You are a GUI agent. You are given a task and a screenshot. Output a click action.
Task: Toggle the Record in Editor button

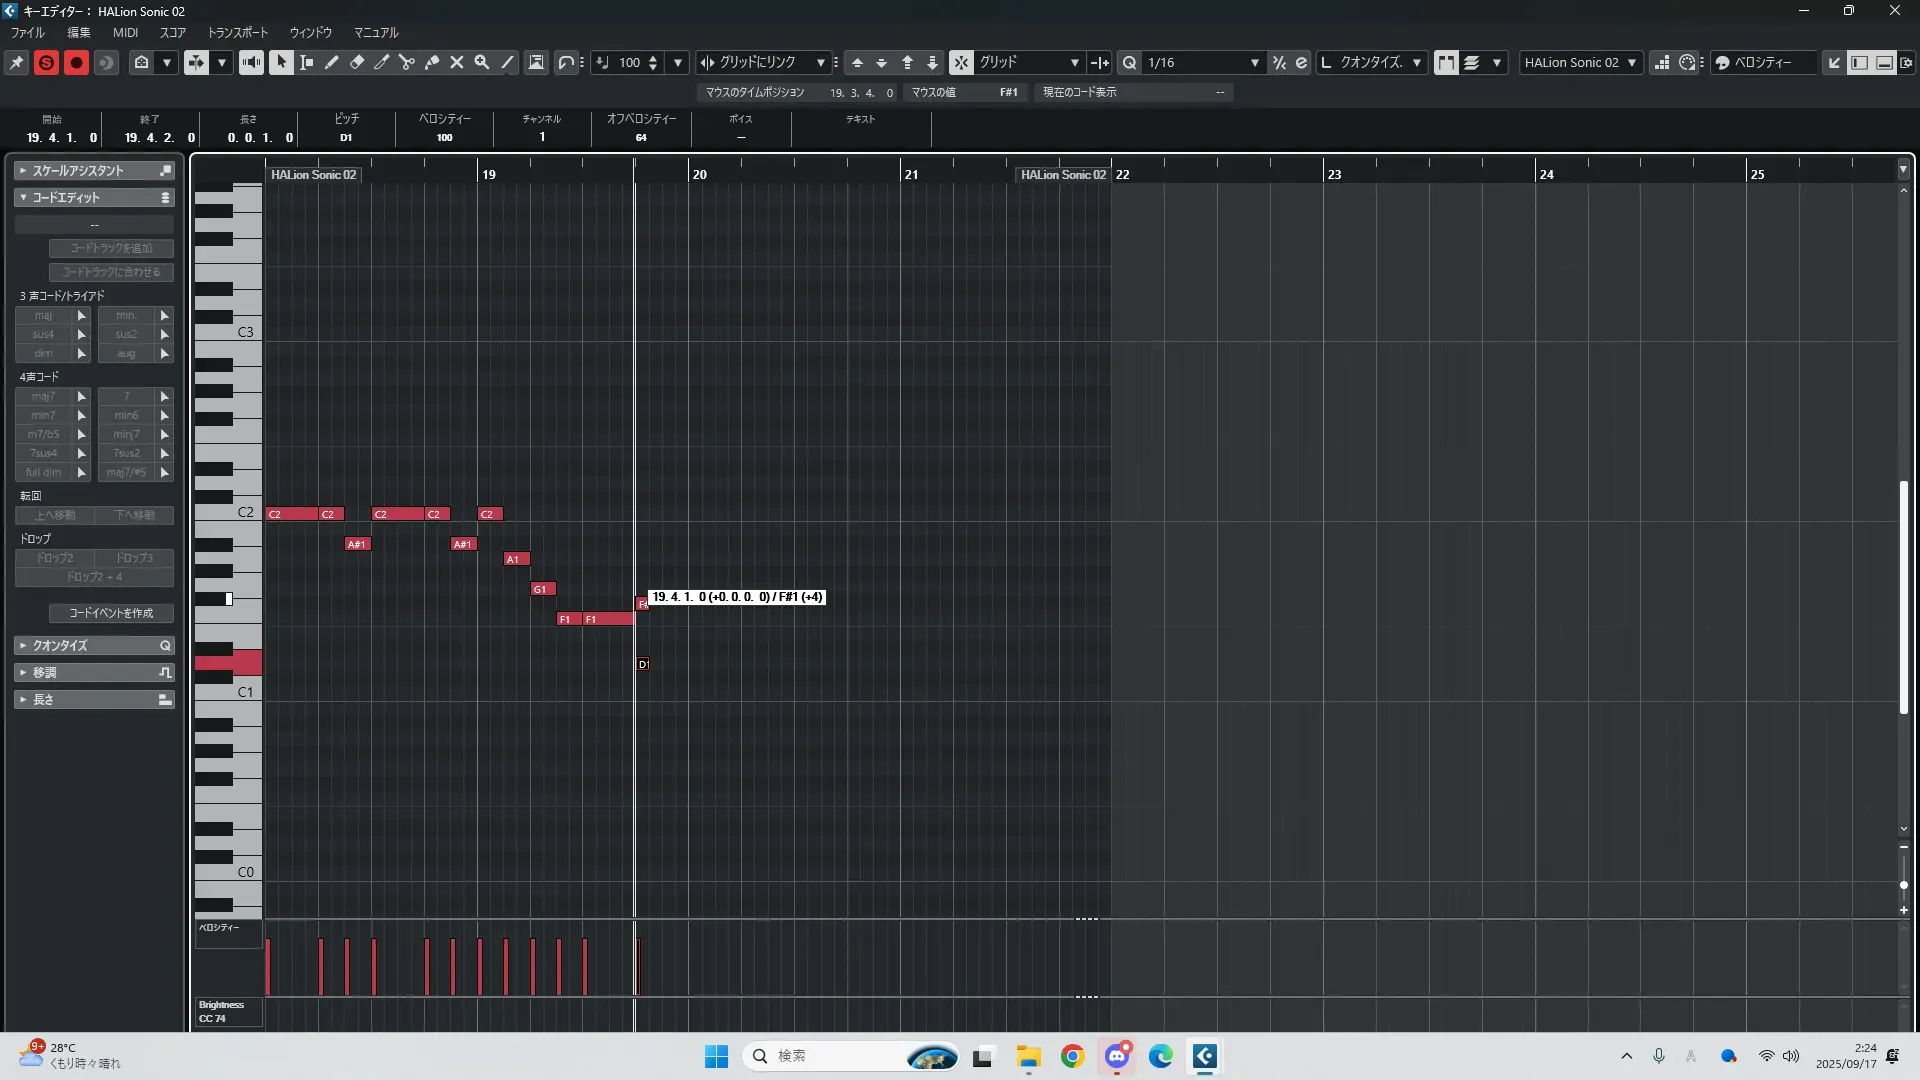[76, 62]
